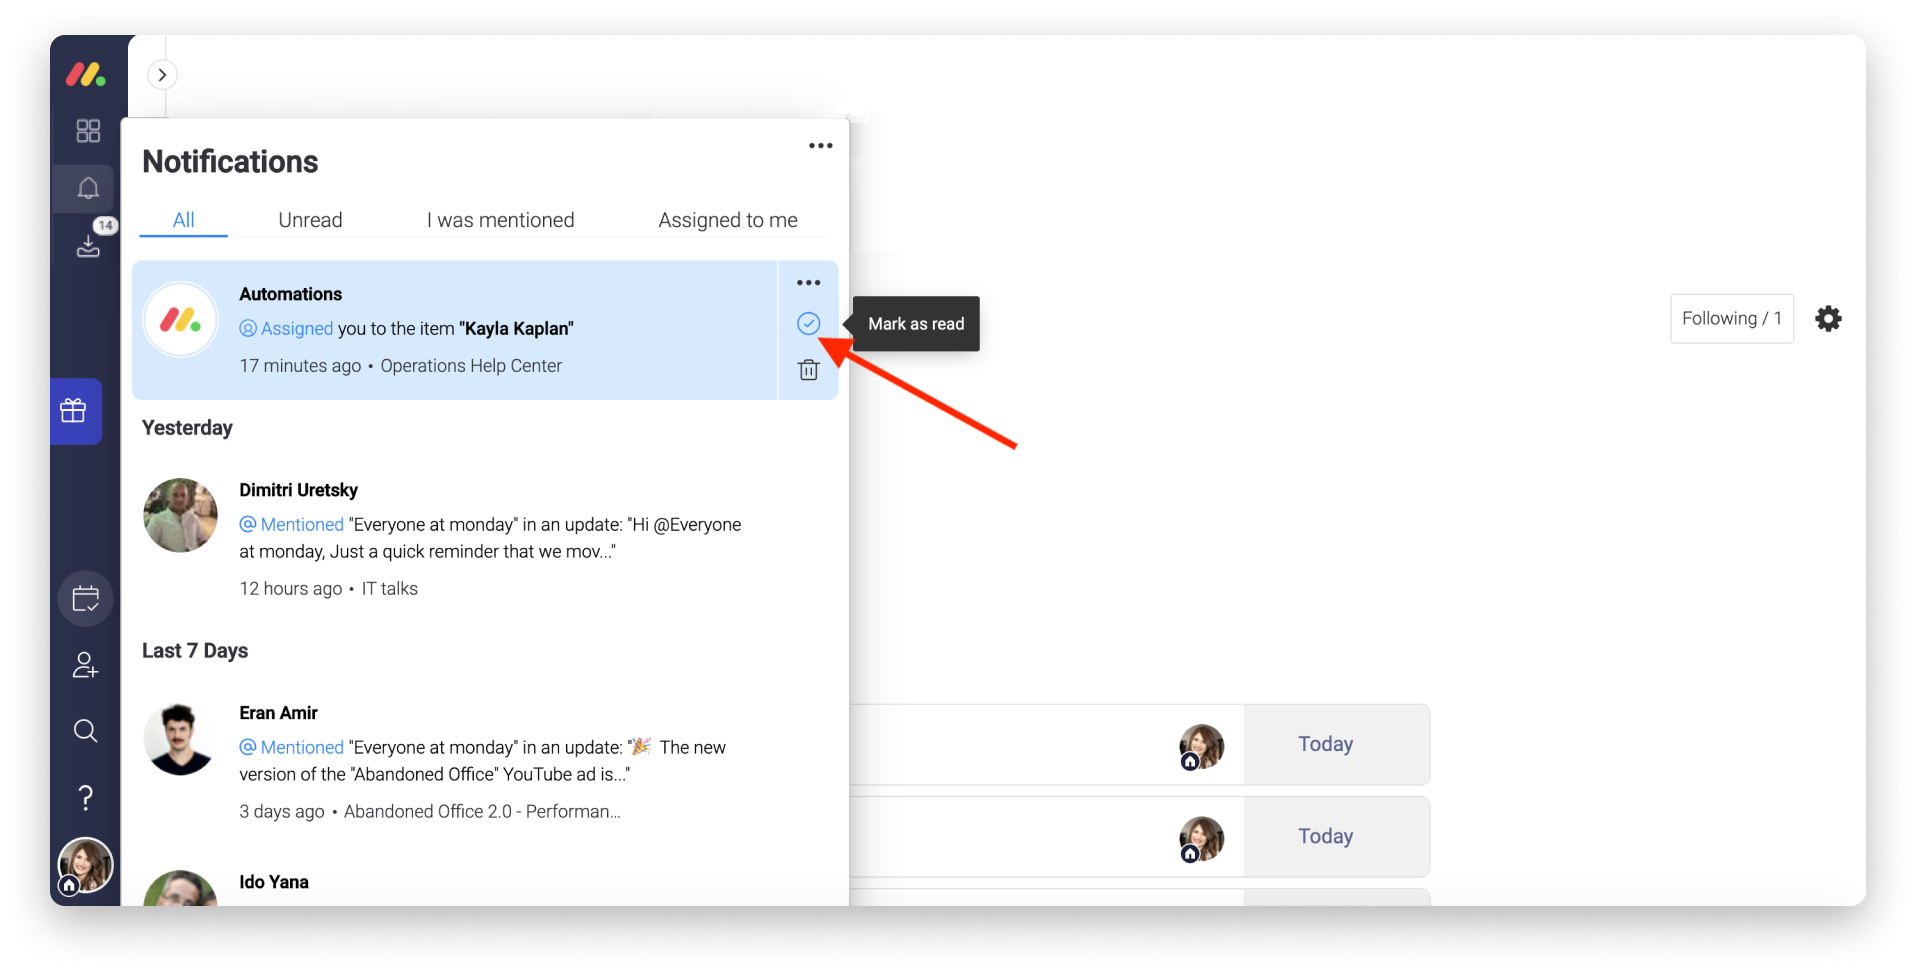
Task: Click the Yesterday section heading
Action: 187,428
